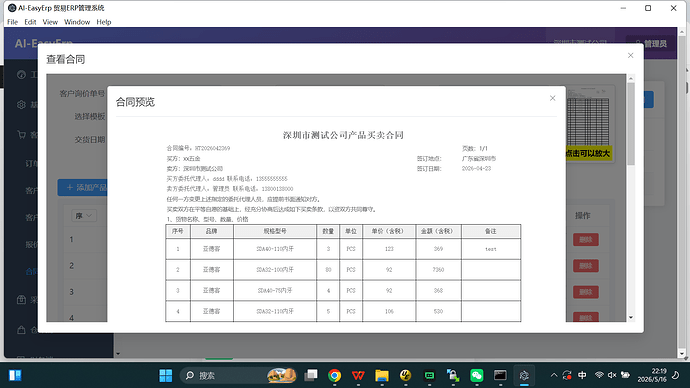Toggle the 中 input method indicator
This screenshot has height=388, width=690.
(x=582, y=375)
